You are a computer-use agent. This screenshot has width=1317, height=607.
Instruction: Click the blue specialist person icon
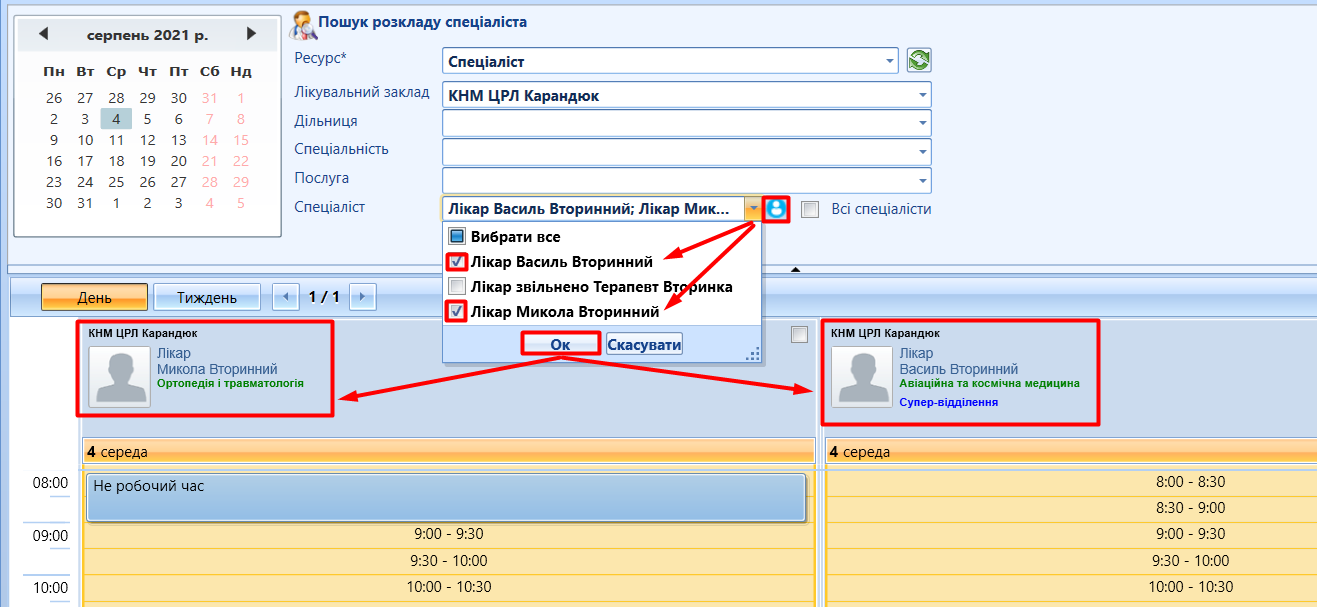776,210
